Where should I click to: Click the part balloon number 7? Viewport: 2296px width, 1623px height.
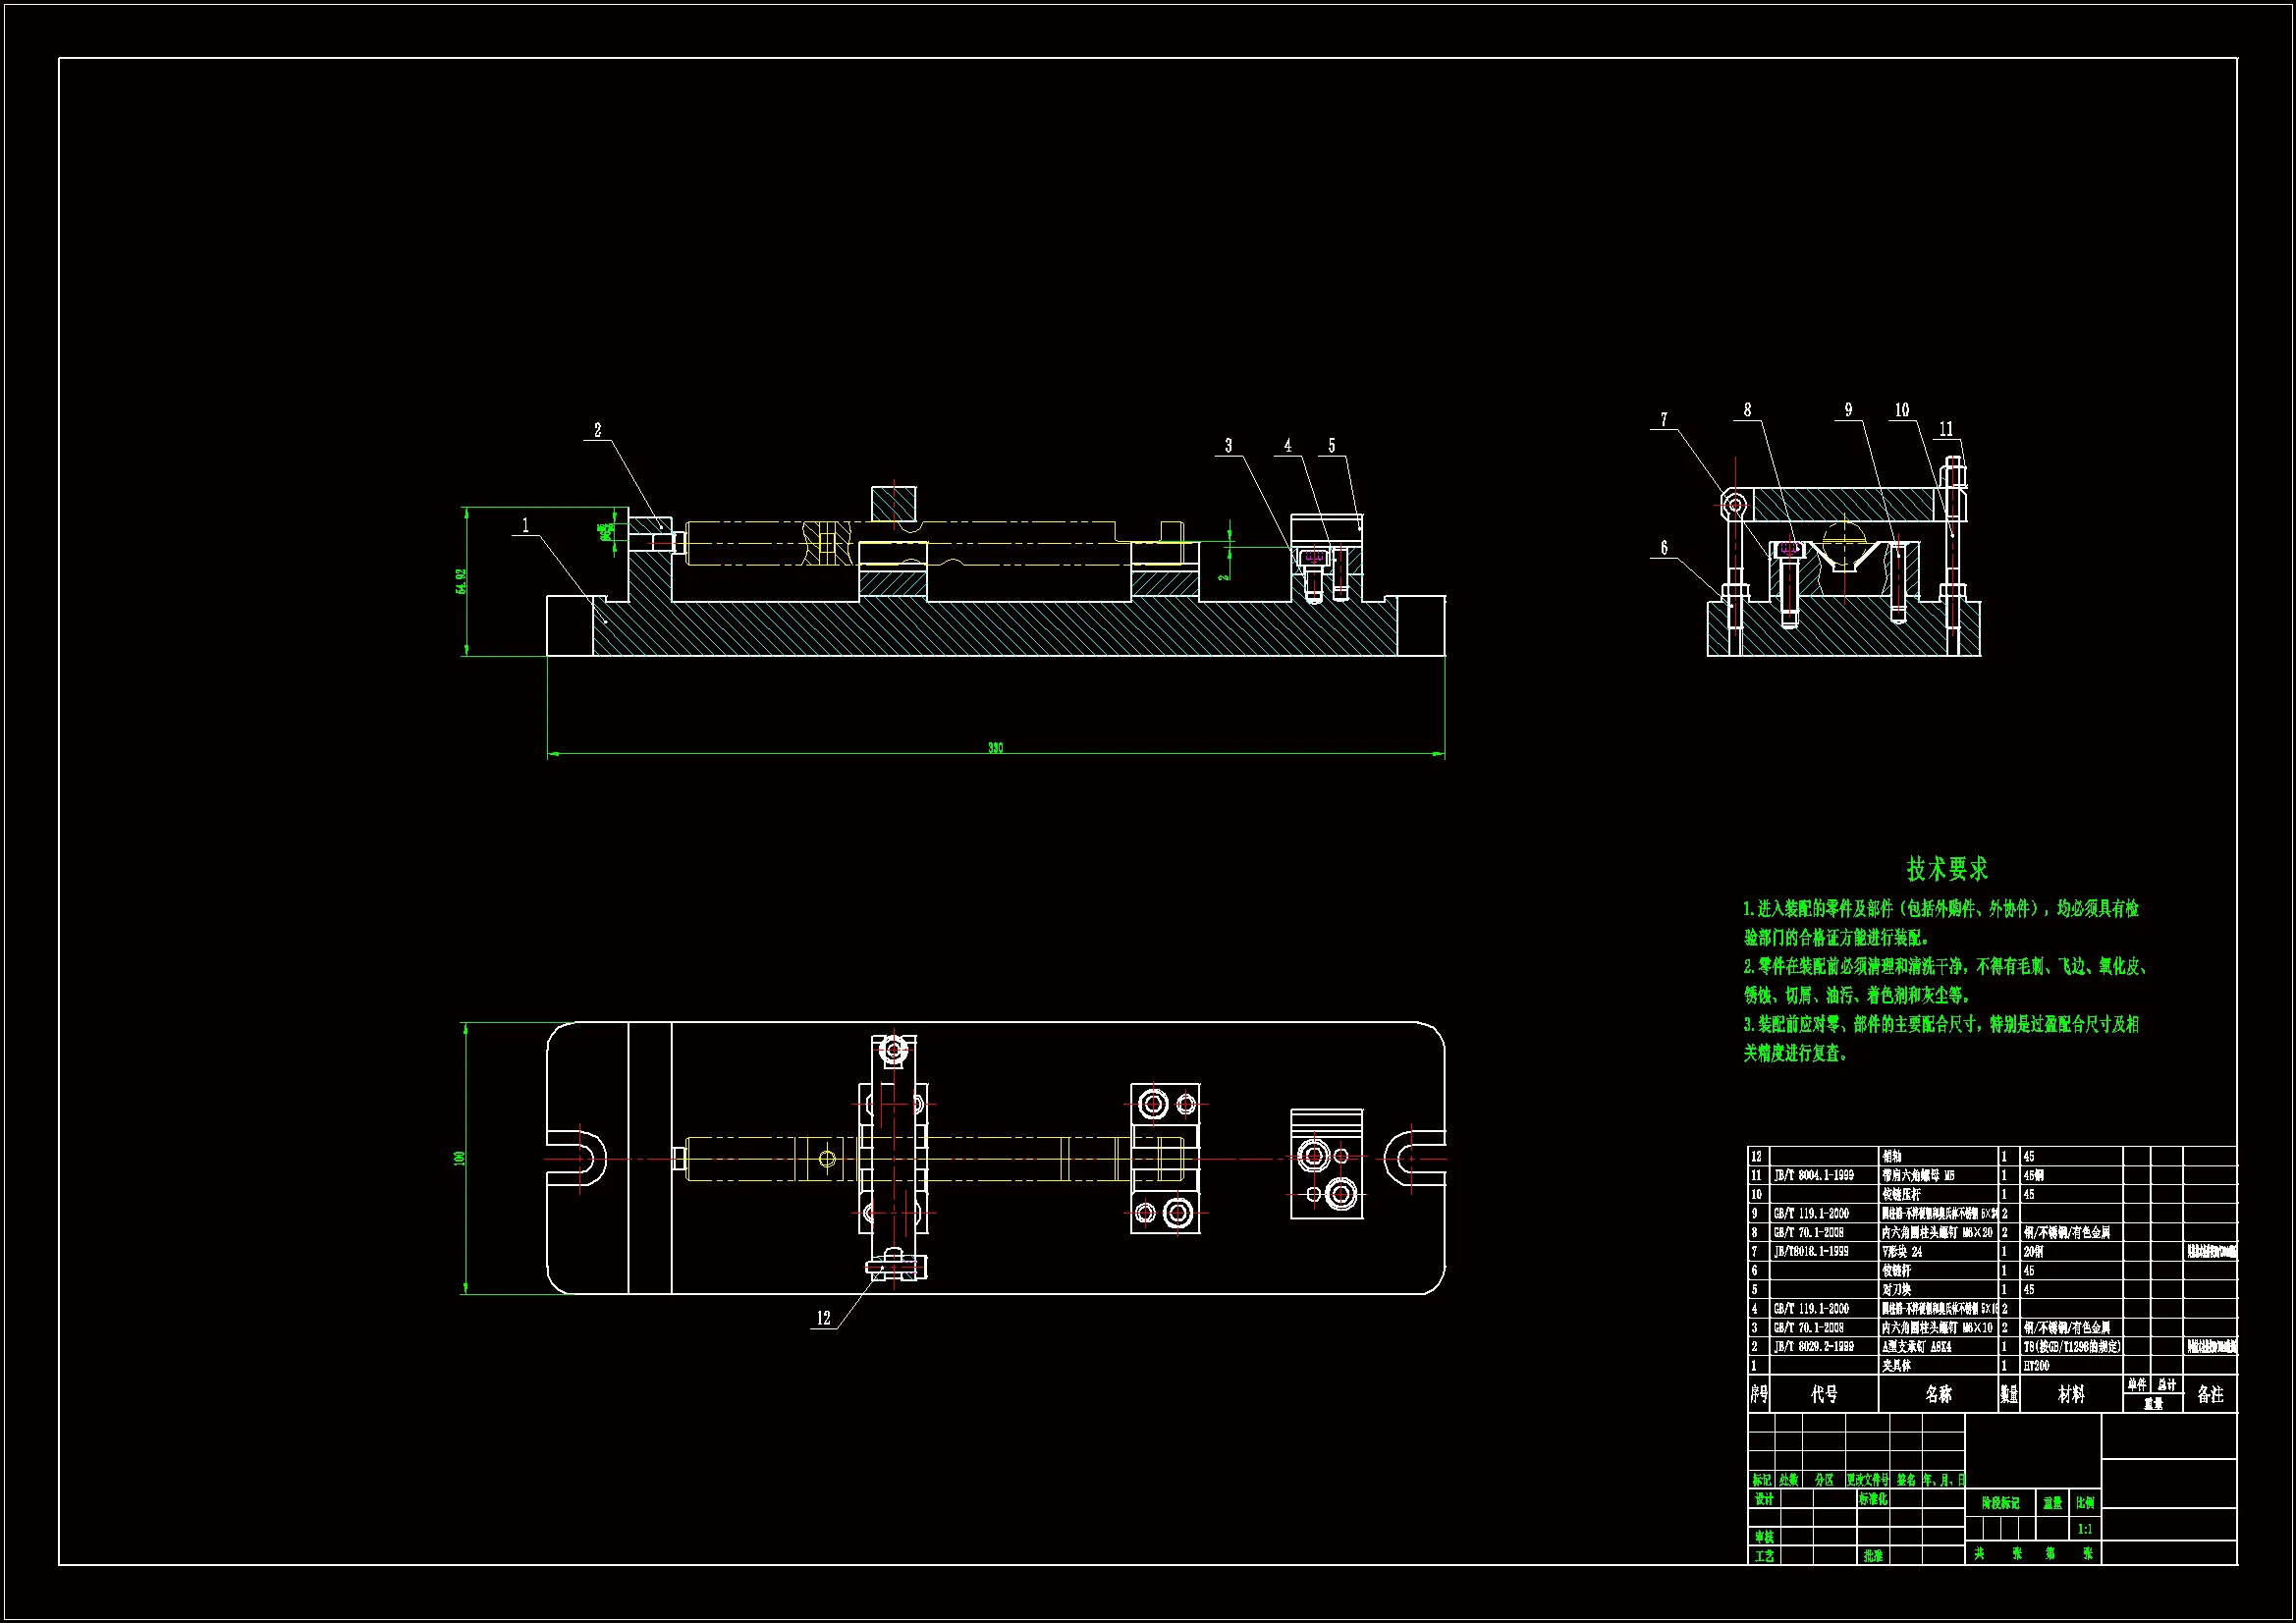[1664, 420]
